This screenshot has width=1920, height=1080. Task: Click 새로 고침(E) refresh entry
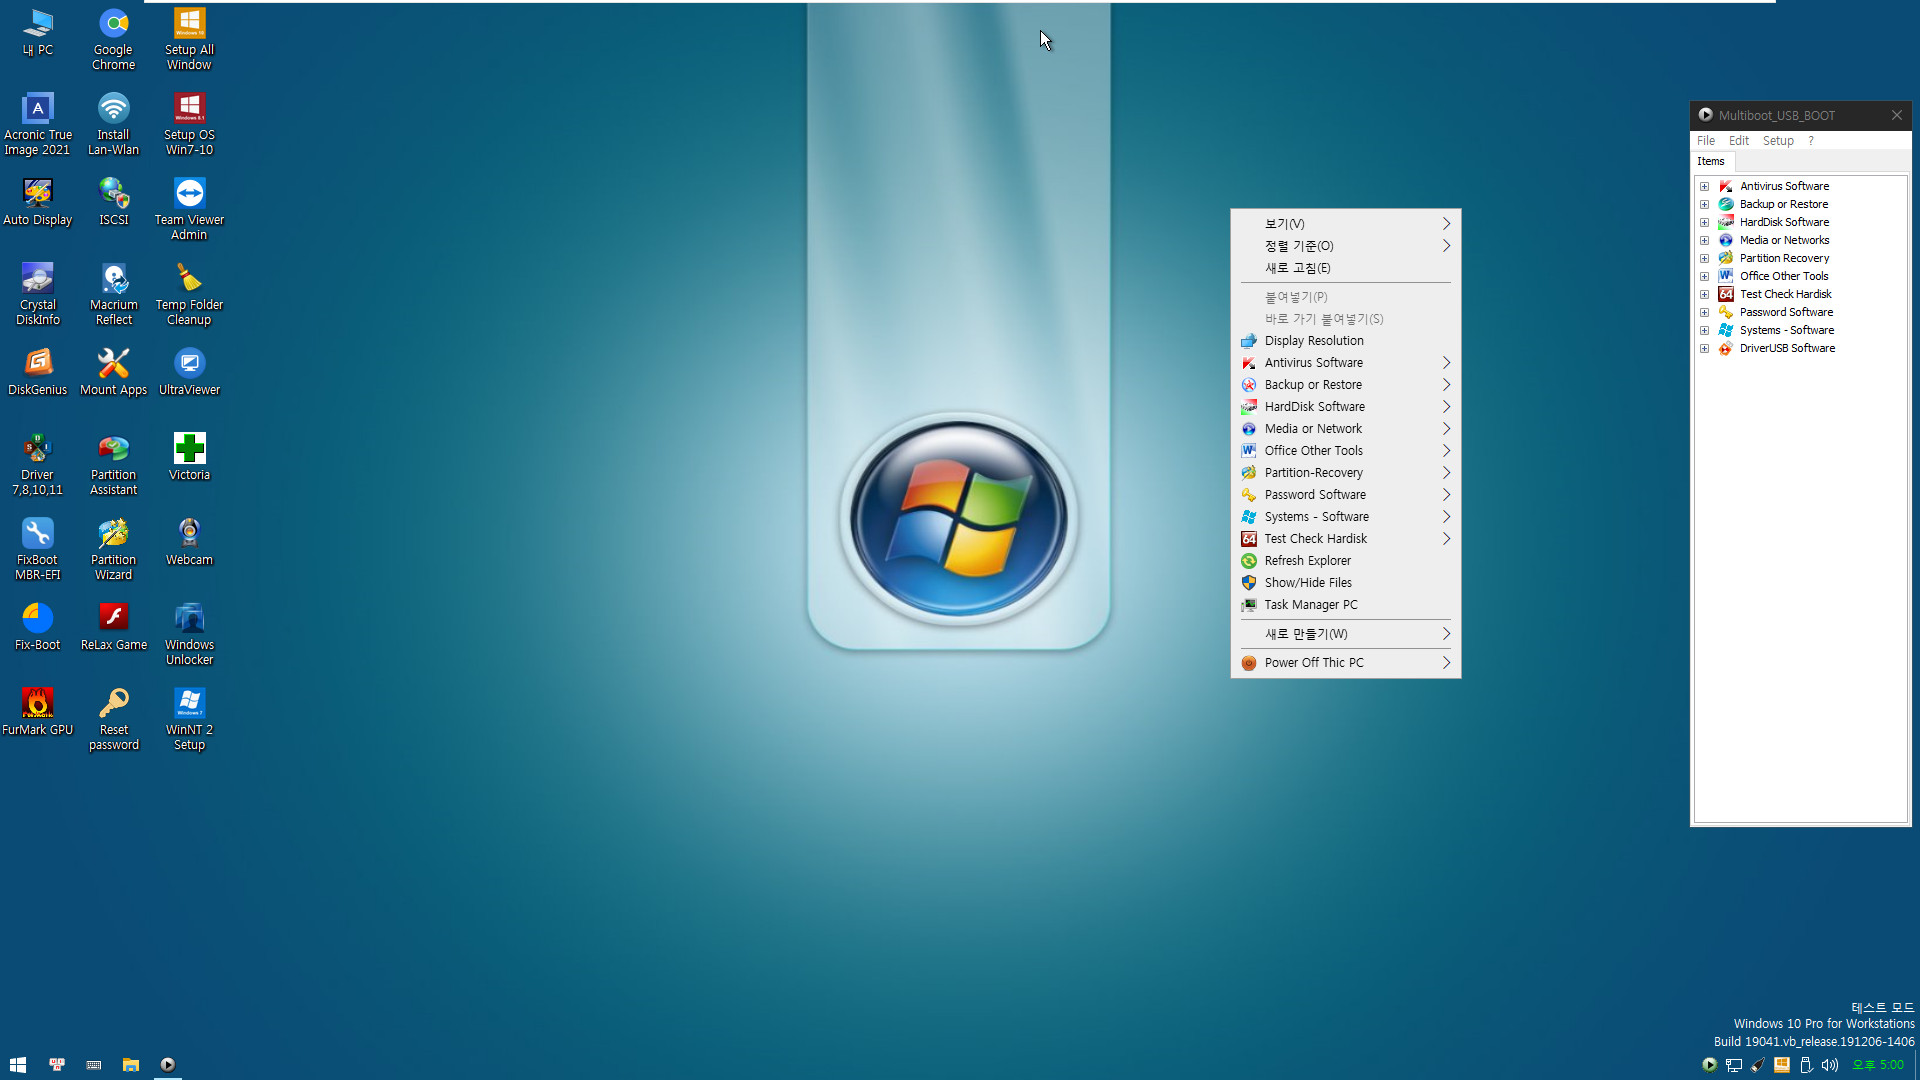coord(1345,268)
